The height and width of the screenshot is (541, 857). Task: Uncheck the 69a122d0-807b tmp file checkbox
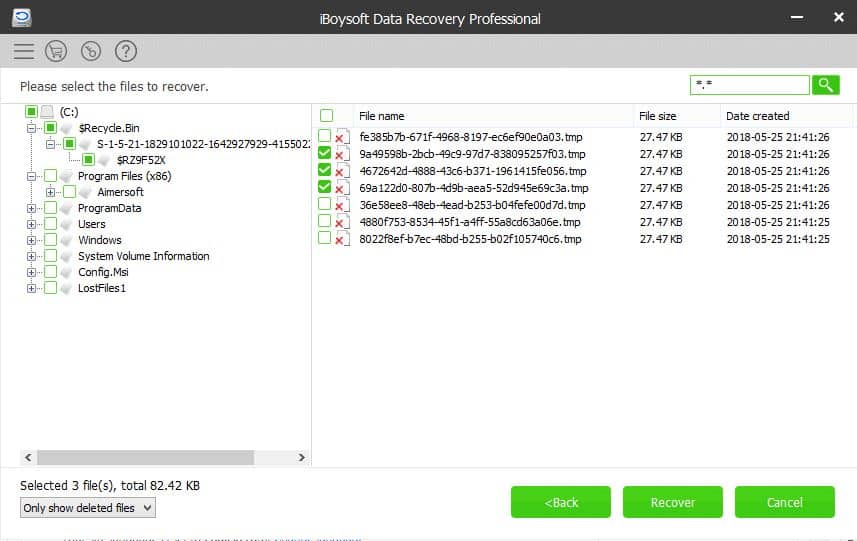pos(324,186)
